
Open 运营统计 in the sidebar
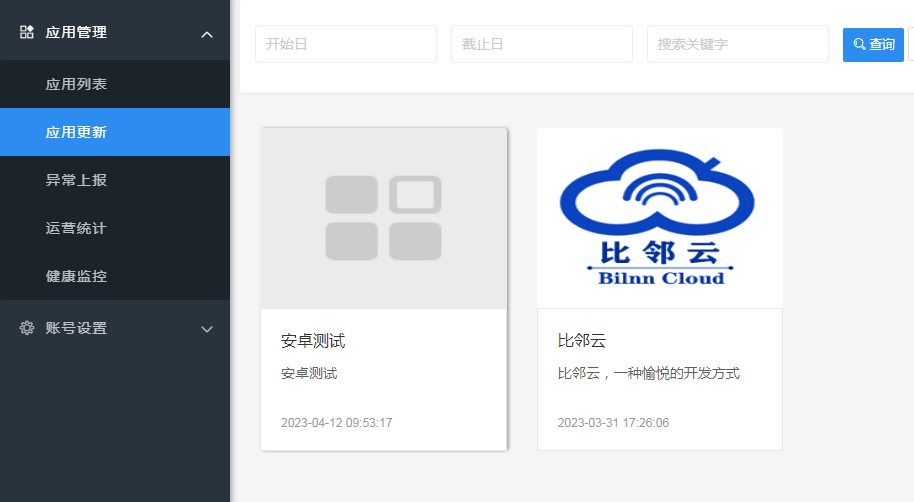(115, 228)
